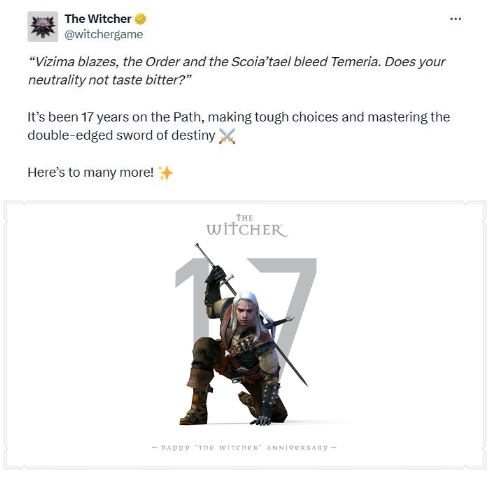The width and height of the screenshot is (493, 477).
Task: Click the crossed swords emoji
Action: (227, 136)
